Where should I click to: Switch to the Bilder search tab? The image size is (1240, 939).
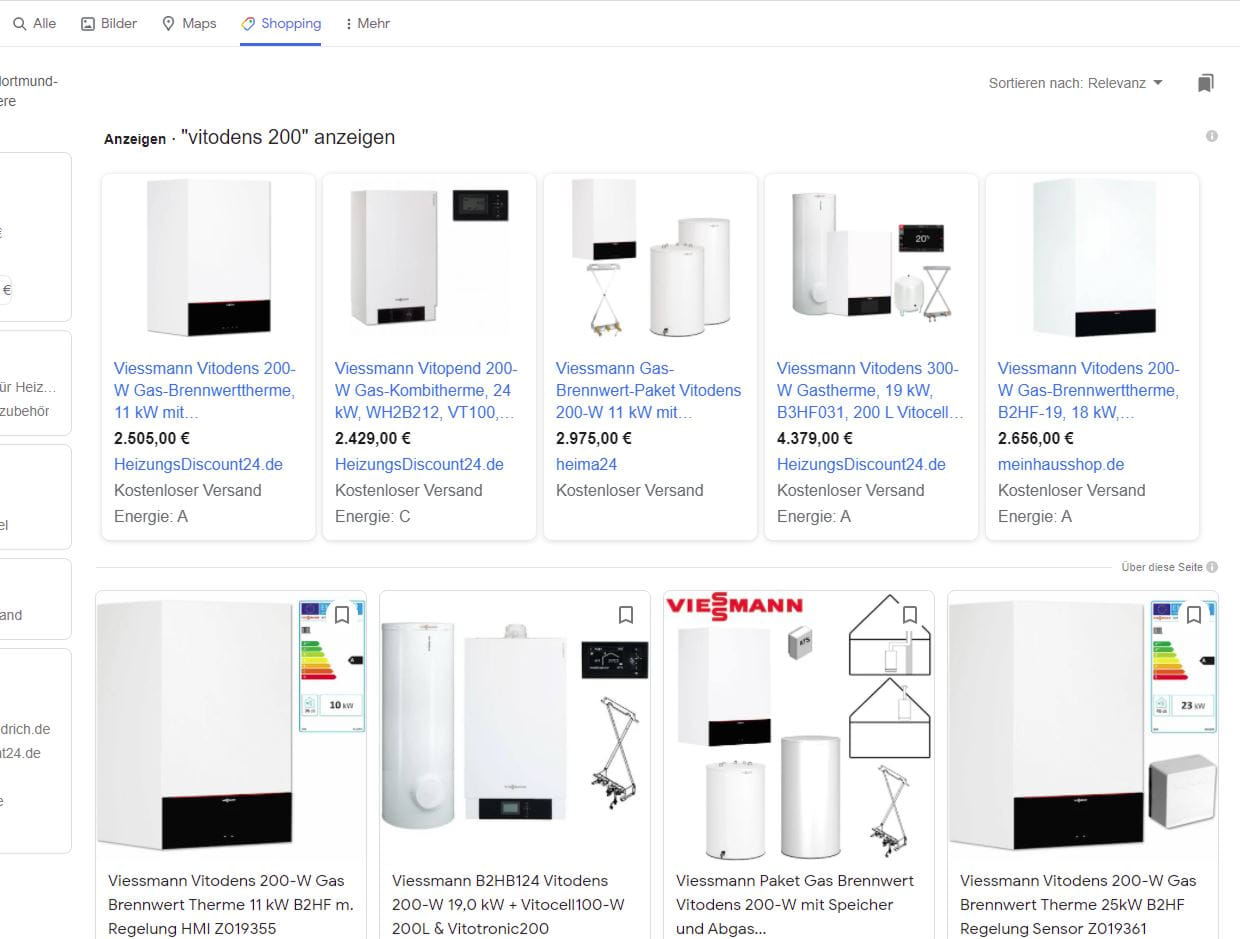click(109, 23)
